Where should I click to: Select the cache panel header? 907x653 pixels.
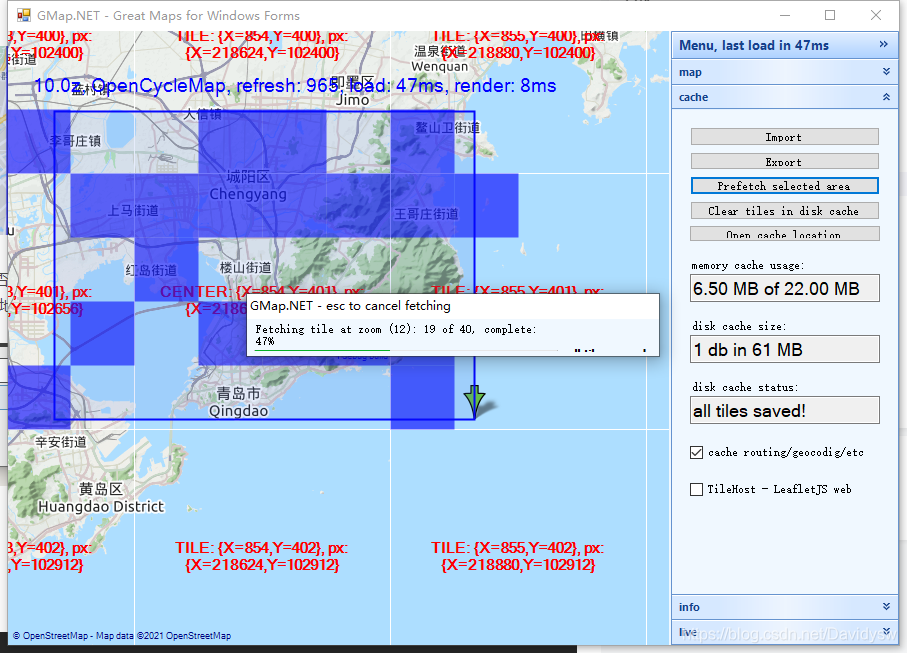[x=784, y=97]
